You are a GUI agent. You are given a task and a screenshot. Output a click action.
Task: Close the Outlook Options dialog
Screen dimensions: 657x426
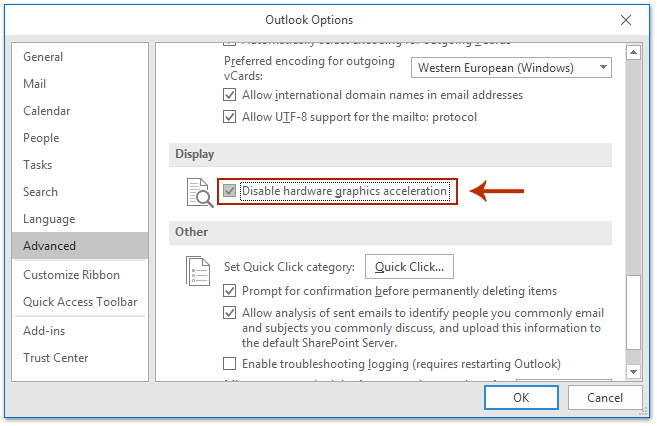point(626,19)
